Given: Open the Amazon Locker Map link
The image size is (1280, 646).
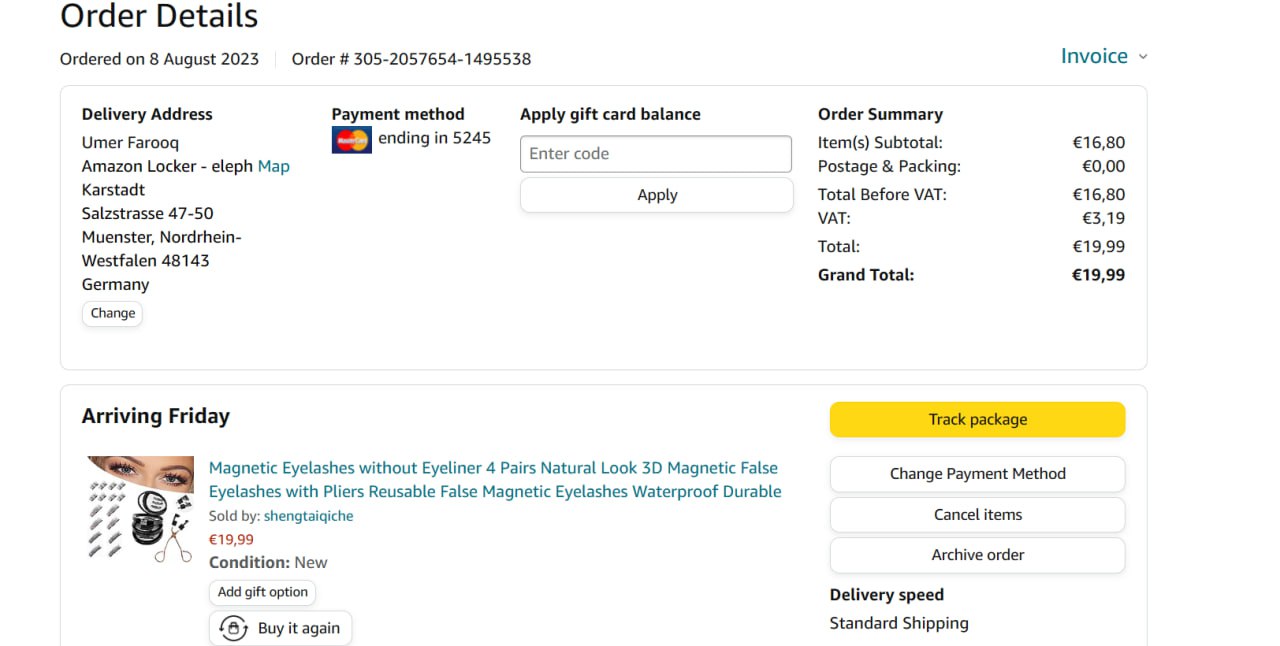Looking at the screenshot, I should pyautogui.click(x=273, y=166).
